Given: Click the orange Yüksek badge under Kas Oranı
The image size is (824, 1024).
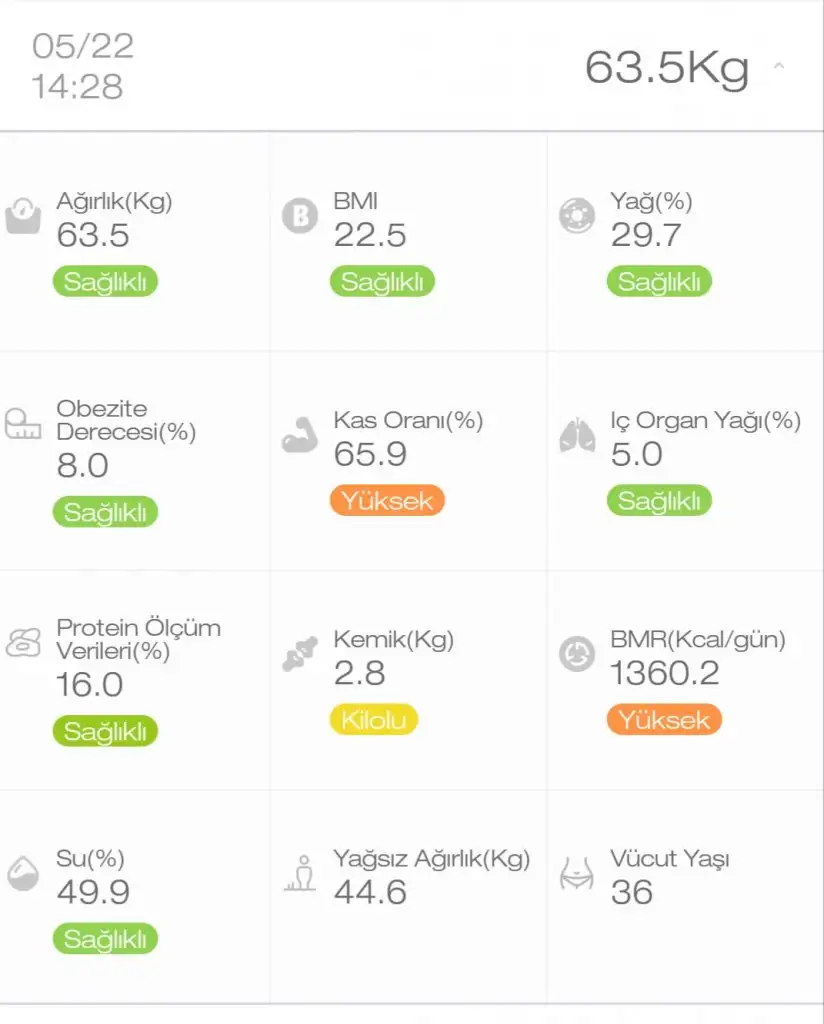Looking at the screenshot, I should pyautogui.click(x=387, y=501).
